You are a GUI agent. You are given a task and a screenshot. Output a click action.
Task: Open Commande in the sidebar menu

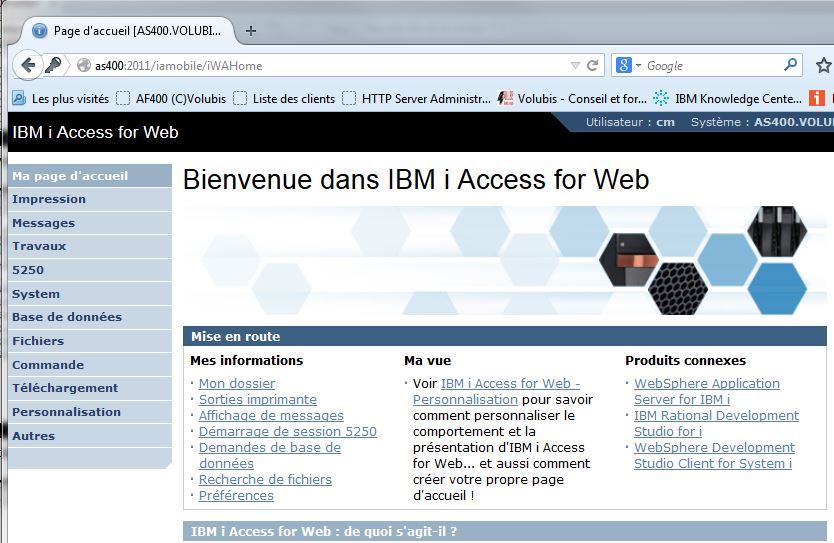90,365
